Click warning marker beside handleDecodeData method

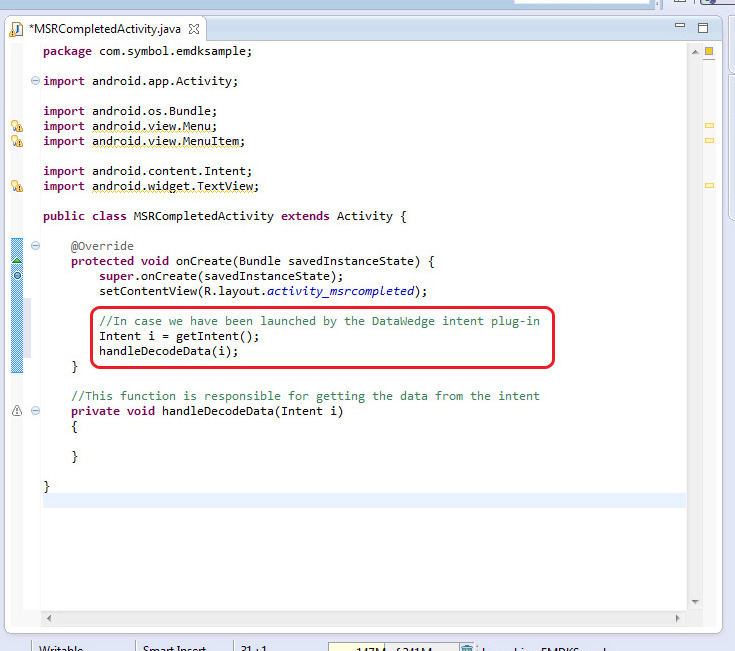(x=16, y=411)
